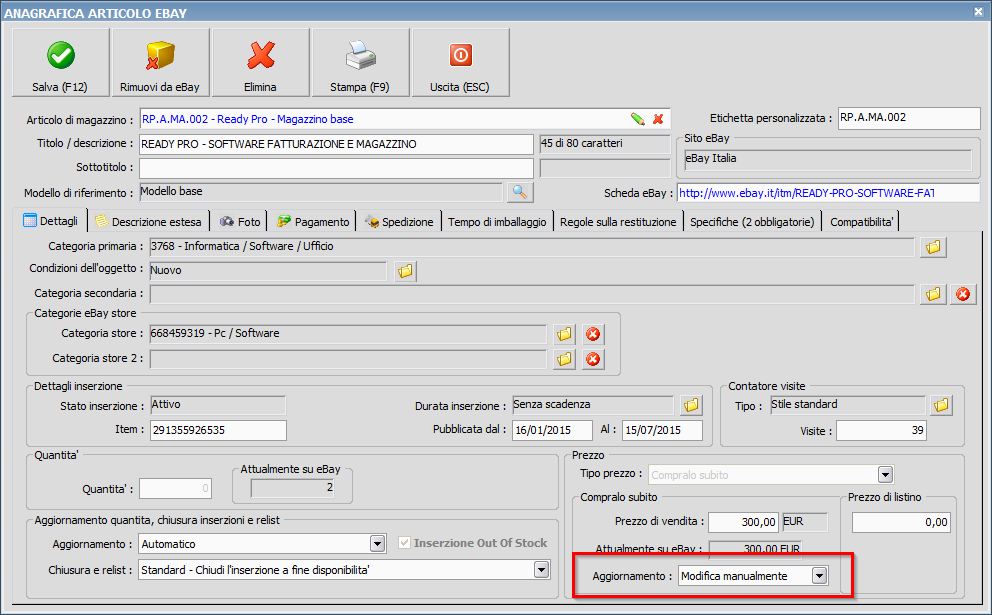Click the Quantita' input field
This screenshot has height=615, width=992.
tap(175, 488)
